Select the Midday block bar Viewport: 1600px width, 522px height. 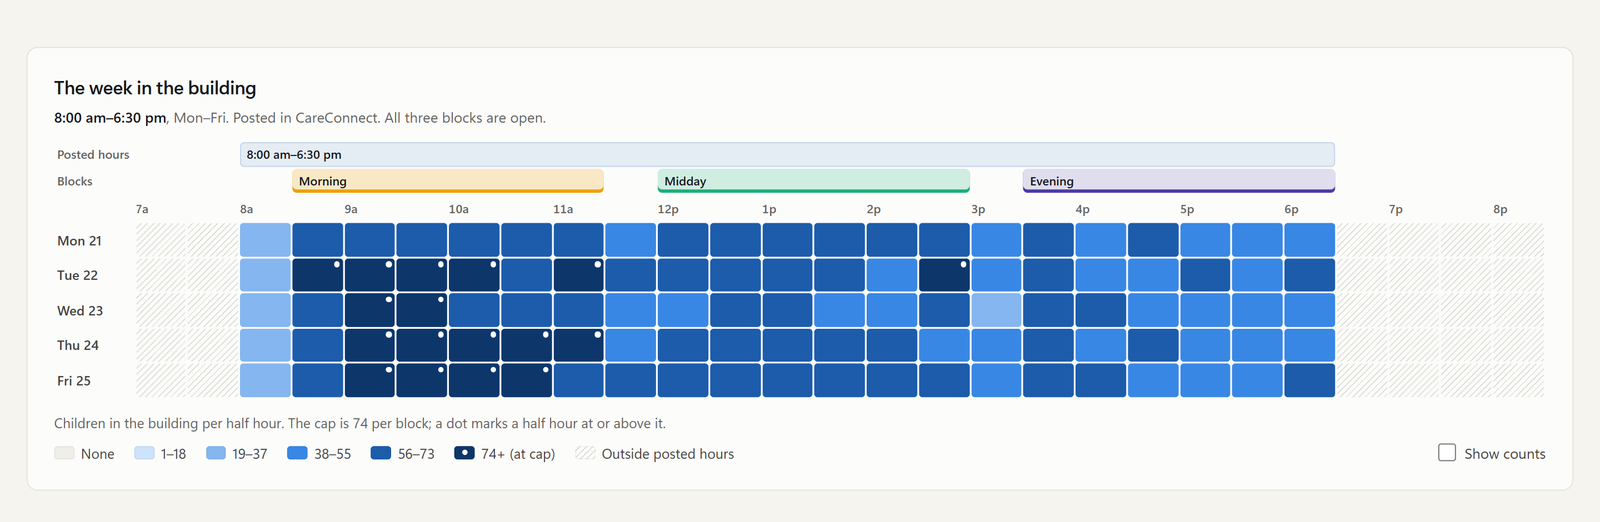[814, 181]
